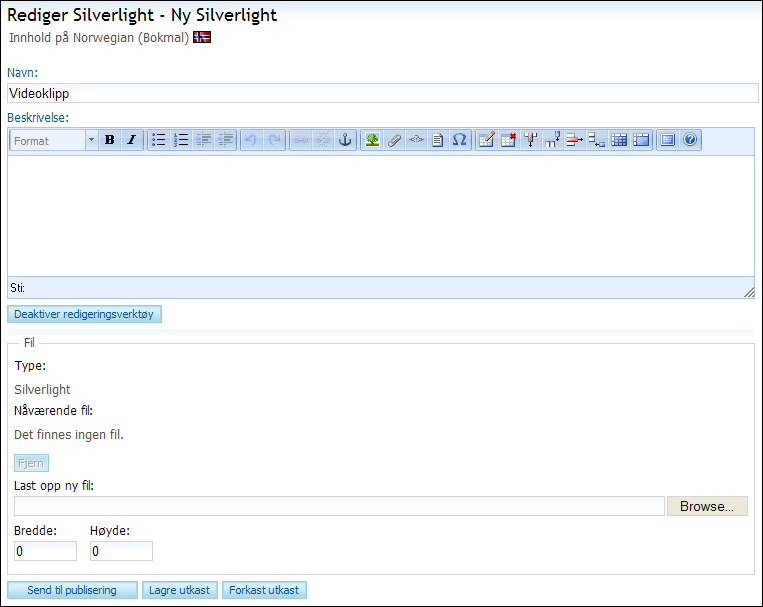The image size is (763, 607).
Task: Click the undo arrow icon
Action: (x=251, y=140)
